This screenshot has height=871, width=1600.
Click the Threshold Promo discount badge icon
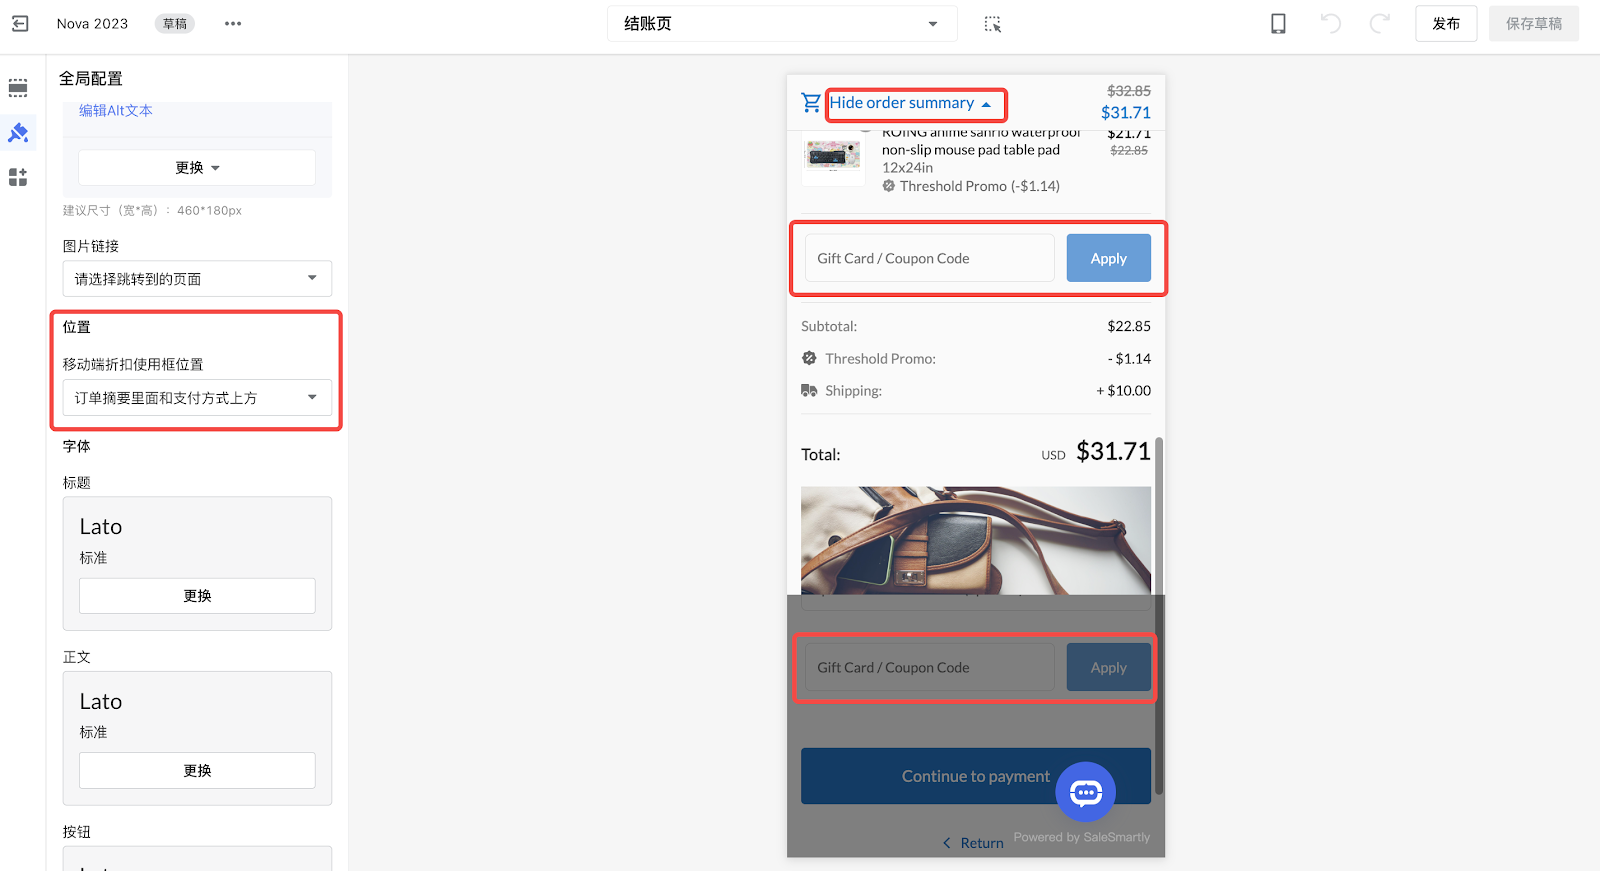(x=809, y=358)
